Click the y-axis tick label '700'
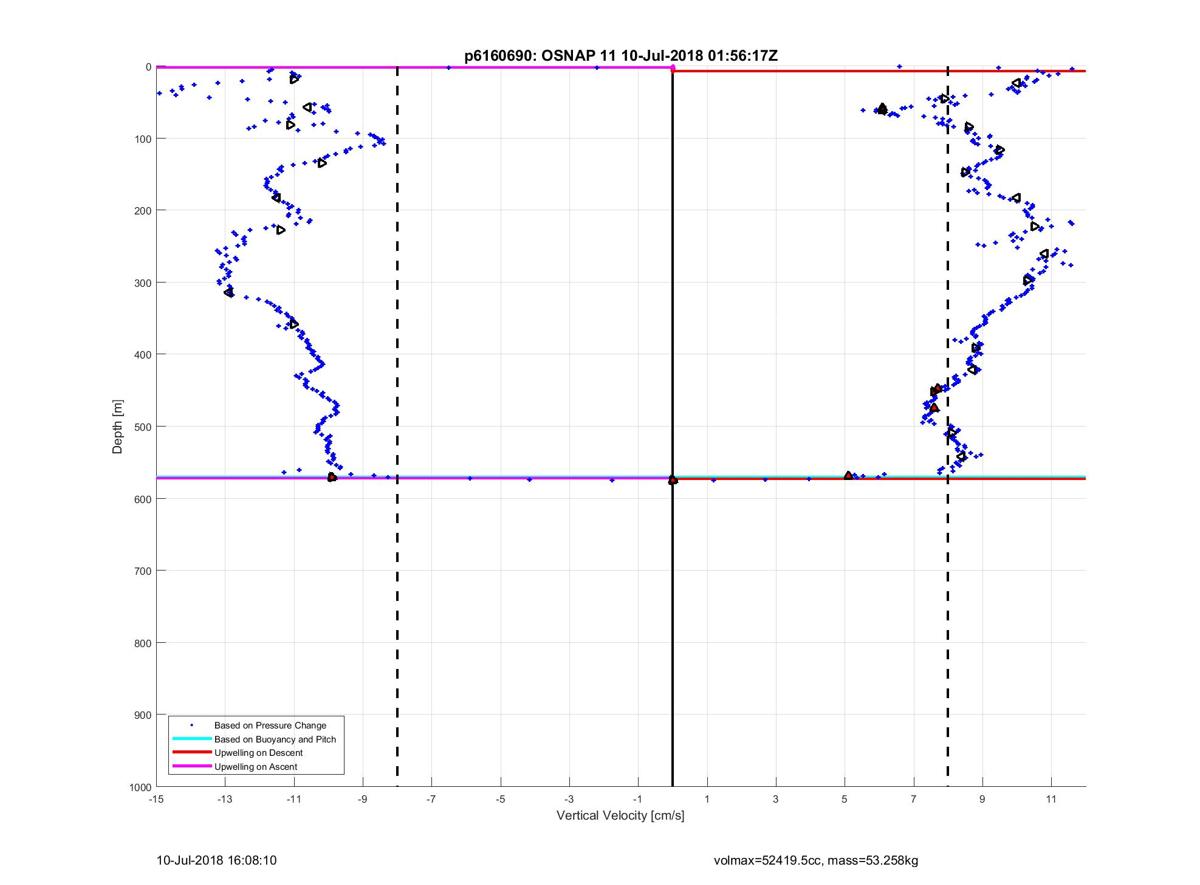This screenshot has width=1200, height=885. pyautogui.click(x=142, y=571)
